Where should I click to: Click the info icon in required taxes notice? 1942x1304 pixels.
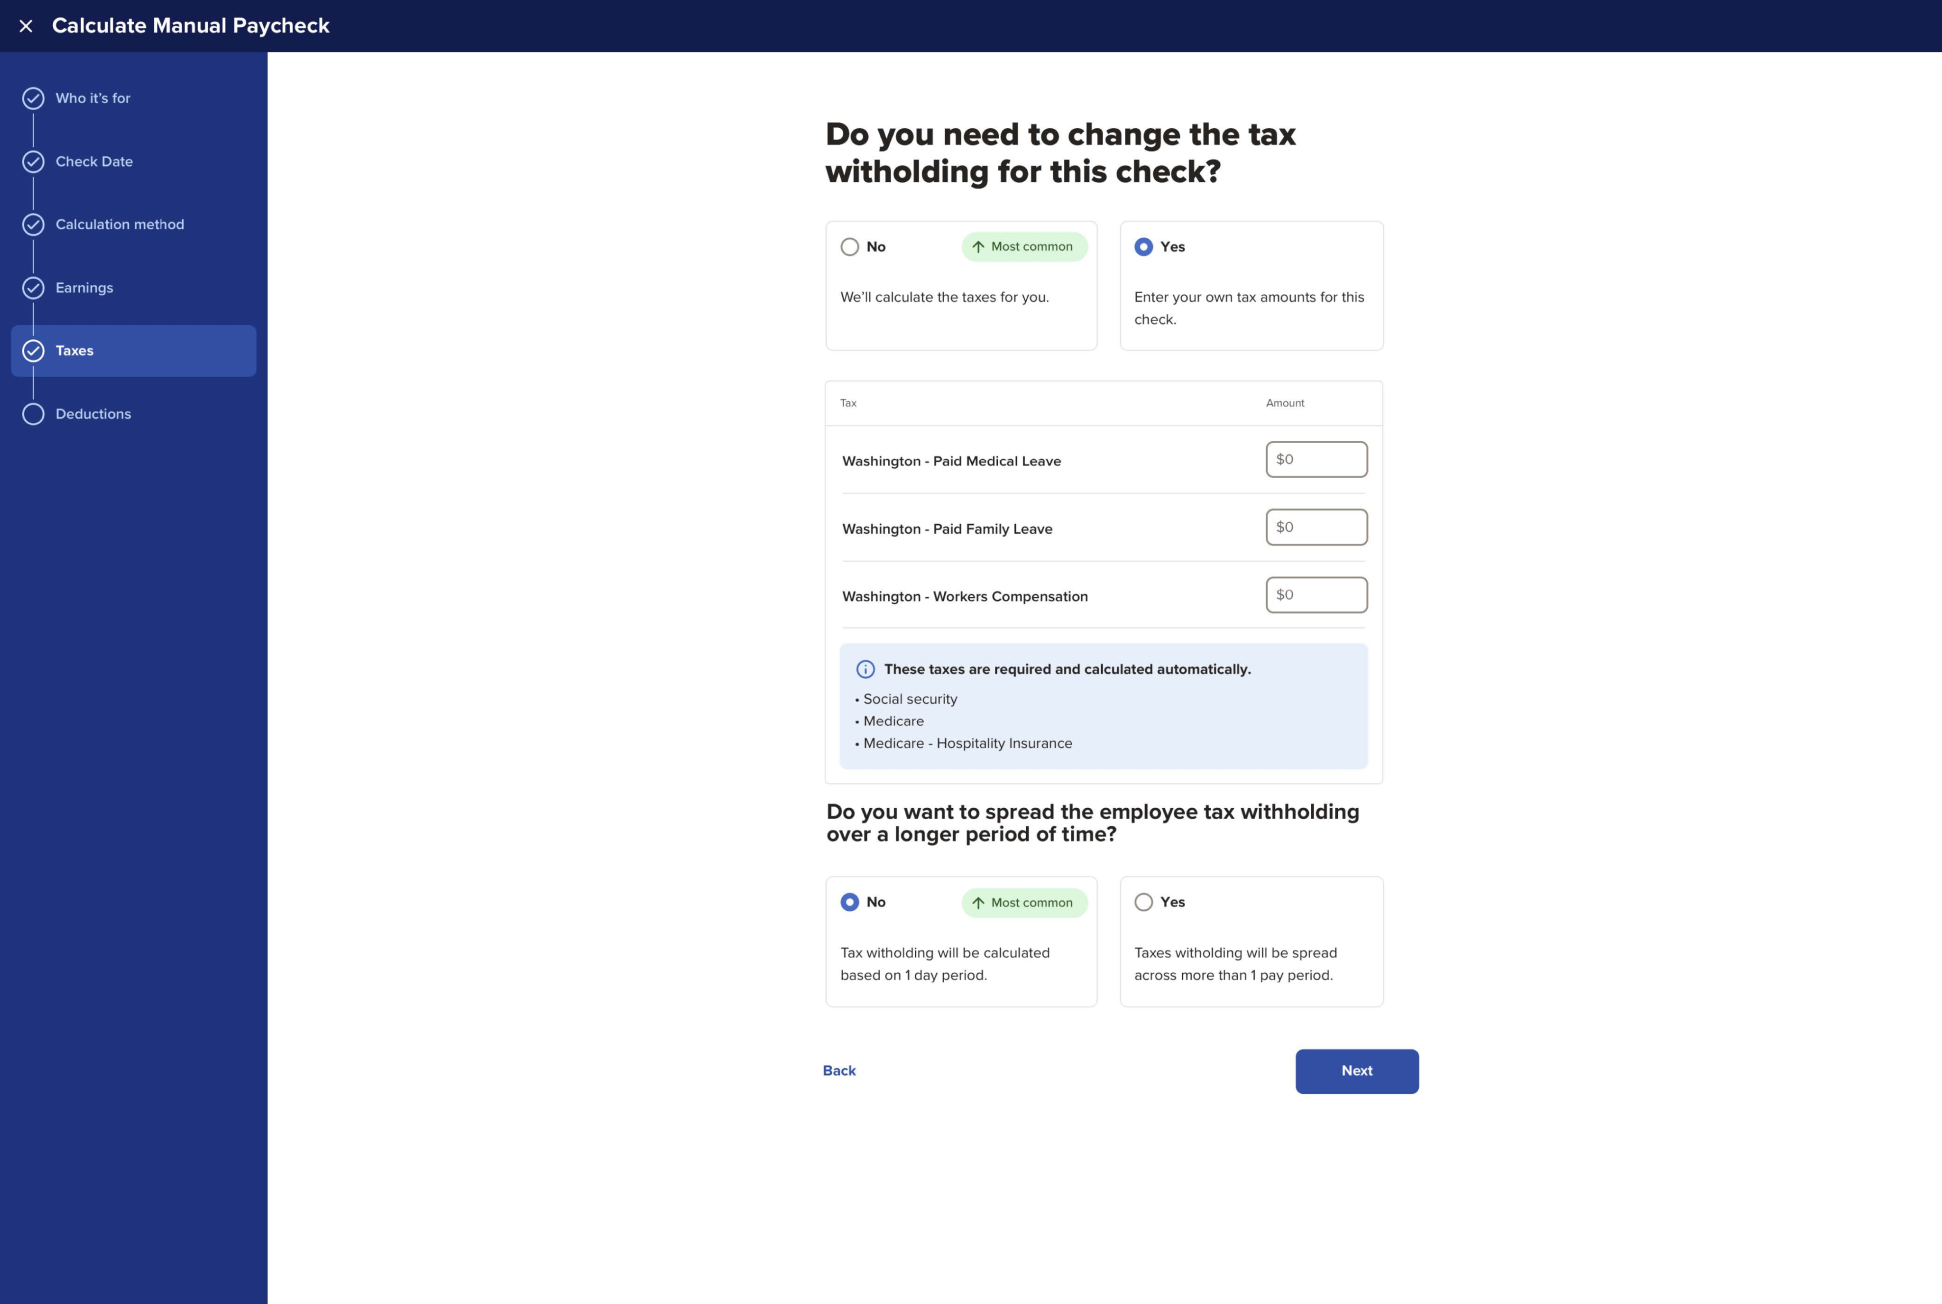click(x=865, y=669)
